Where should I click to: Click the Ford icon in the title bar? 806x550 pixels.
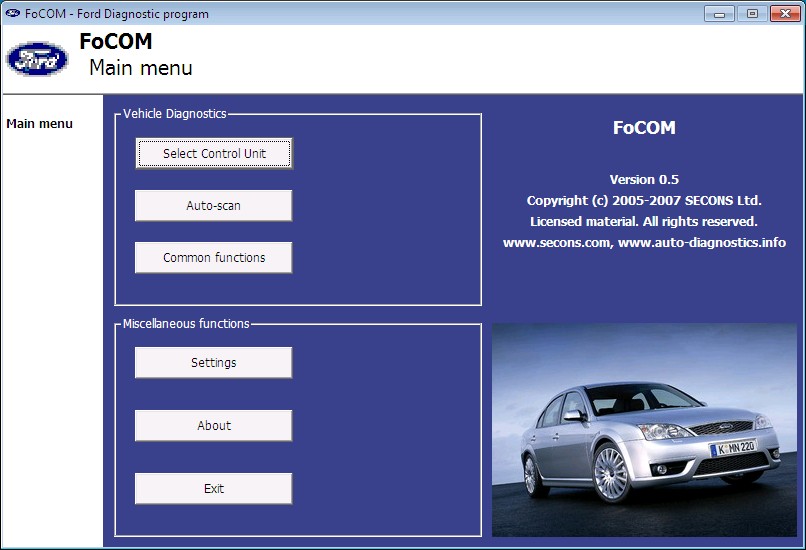[x=13, y=13]
